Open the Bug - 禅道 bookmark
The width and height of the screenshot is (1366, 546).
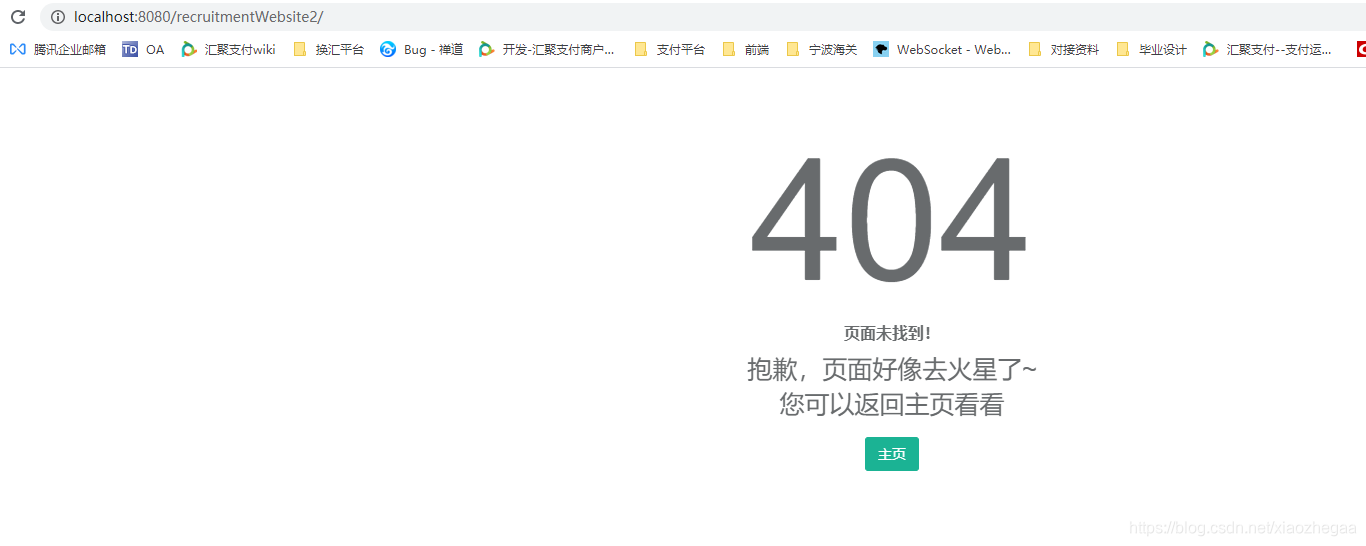pyautogui.click(x=422, y=49)
